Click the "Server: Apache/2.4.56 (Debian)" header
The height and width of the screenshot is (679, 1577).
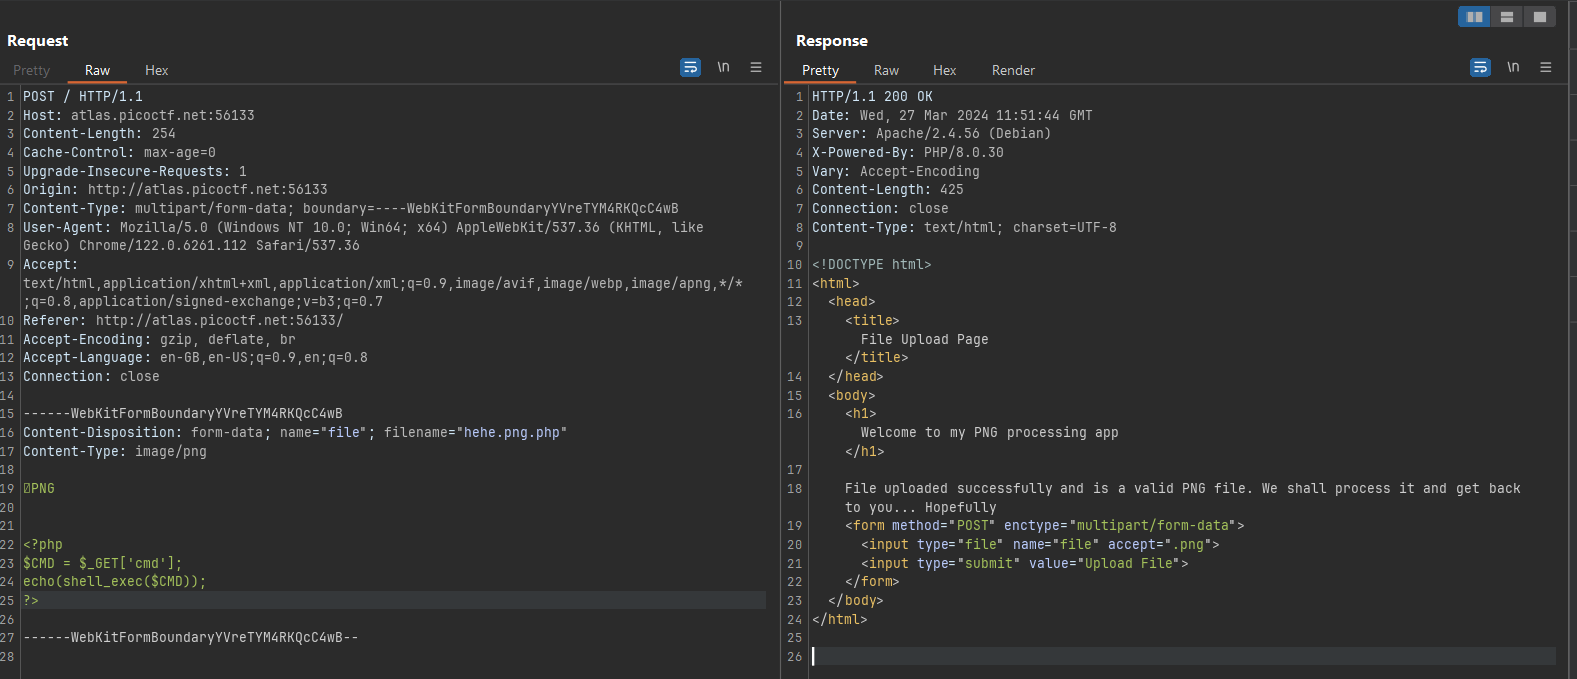click(932, 134)
